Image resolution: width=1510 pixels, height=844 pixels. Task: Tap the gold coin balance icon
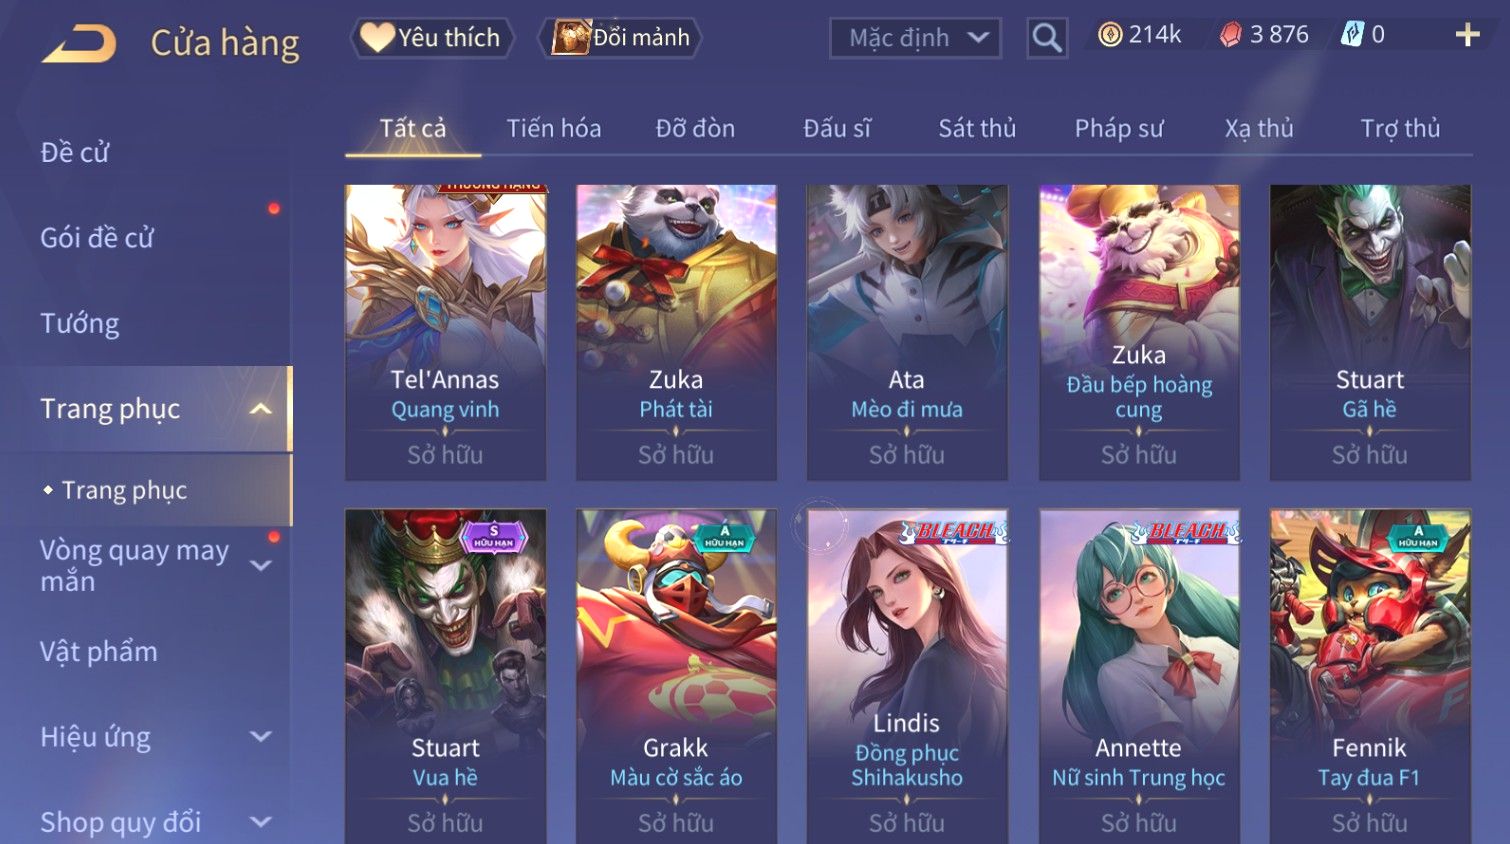pyautogui.click(x=1110, y=35)
